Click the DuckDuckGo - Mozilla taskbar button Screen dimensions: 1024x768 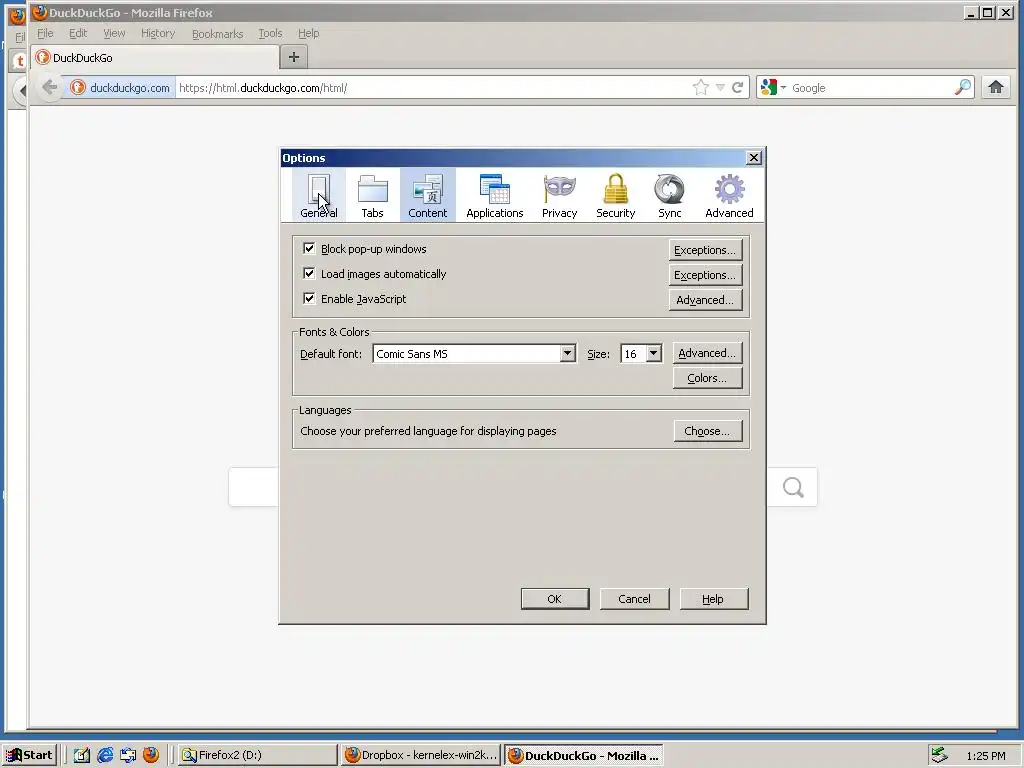(584, 755)
